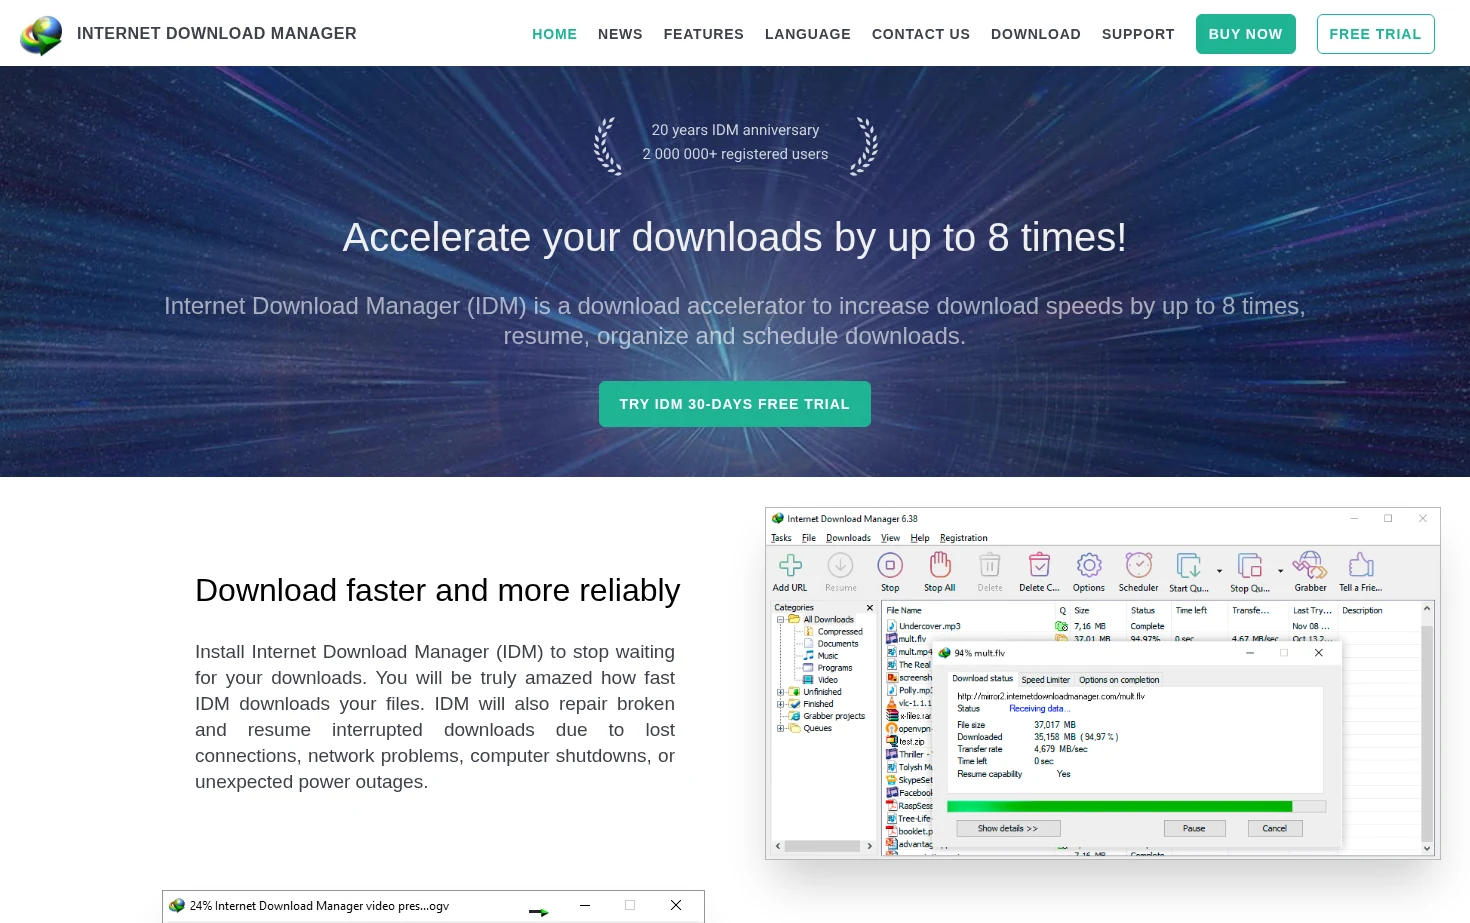This screenshot has width=1470, height=923.
Task: Click the Pause button in download dialog
Action: [1194, 828]
